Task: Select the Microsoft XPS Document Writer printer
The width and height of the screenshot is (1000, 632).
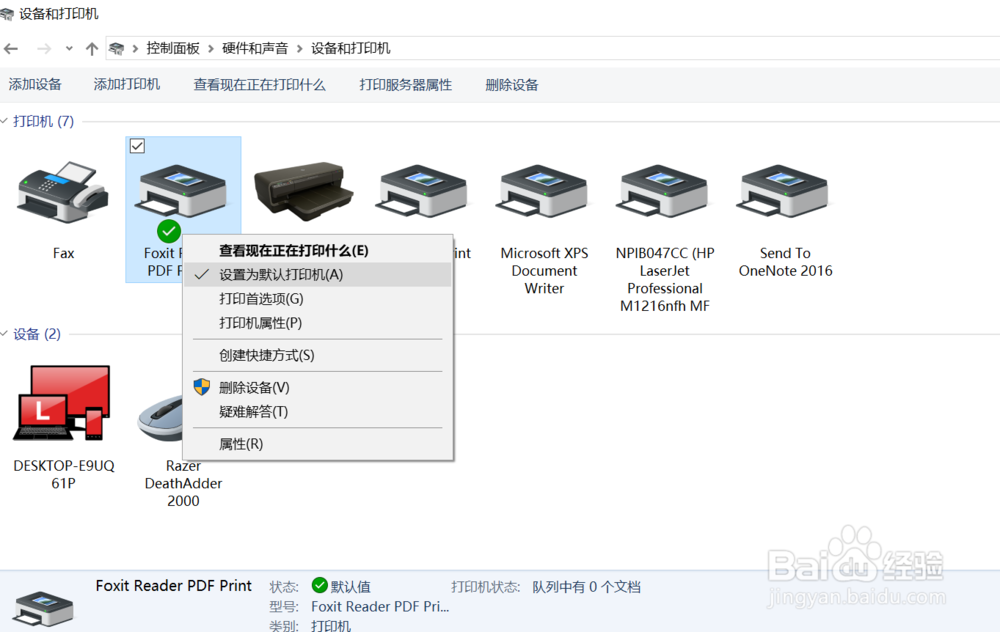Action: pyautogui.click(x=543, y=191)
